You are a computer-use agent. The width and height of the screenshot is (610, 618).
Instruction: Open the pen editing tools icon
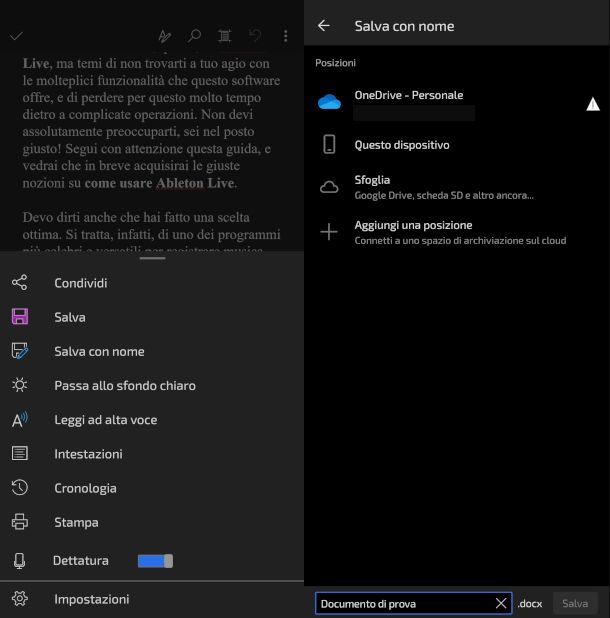164,36
